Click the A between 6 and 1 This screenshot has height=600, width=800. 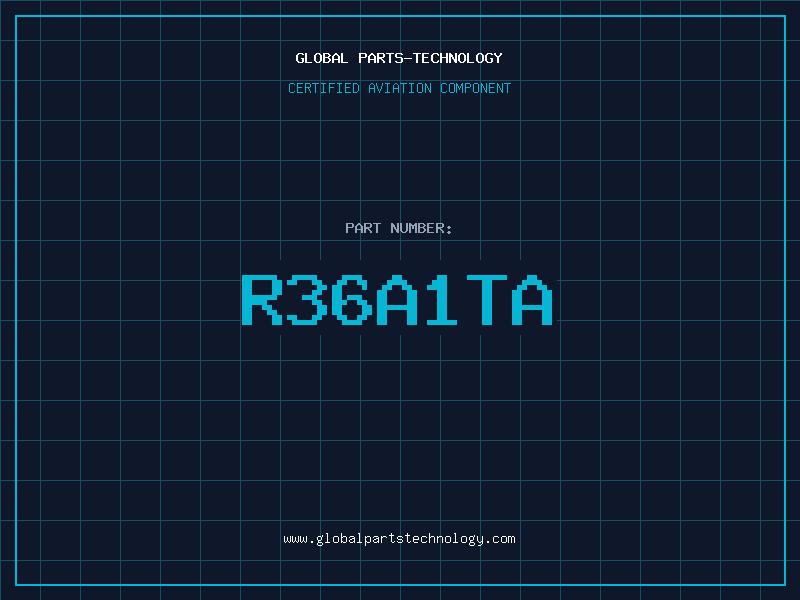[x=397, y=299]
